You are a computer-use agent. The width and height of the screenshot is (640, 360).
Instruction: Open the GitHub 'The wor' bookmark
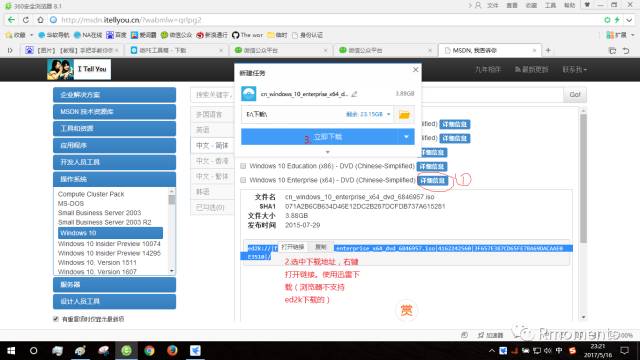pyautogui.click(x=247, y=35)
